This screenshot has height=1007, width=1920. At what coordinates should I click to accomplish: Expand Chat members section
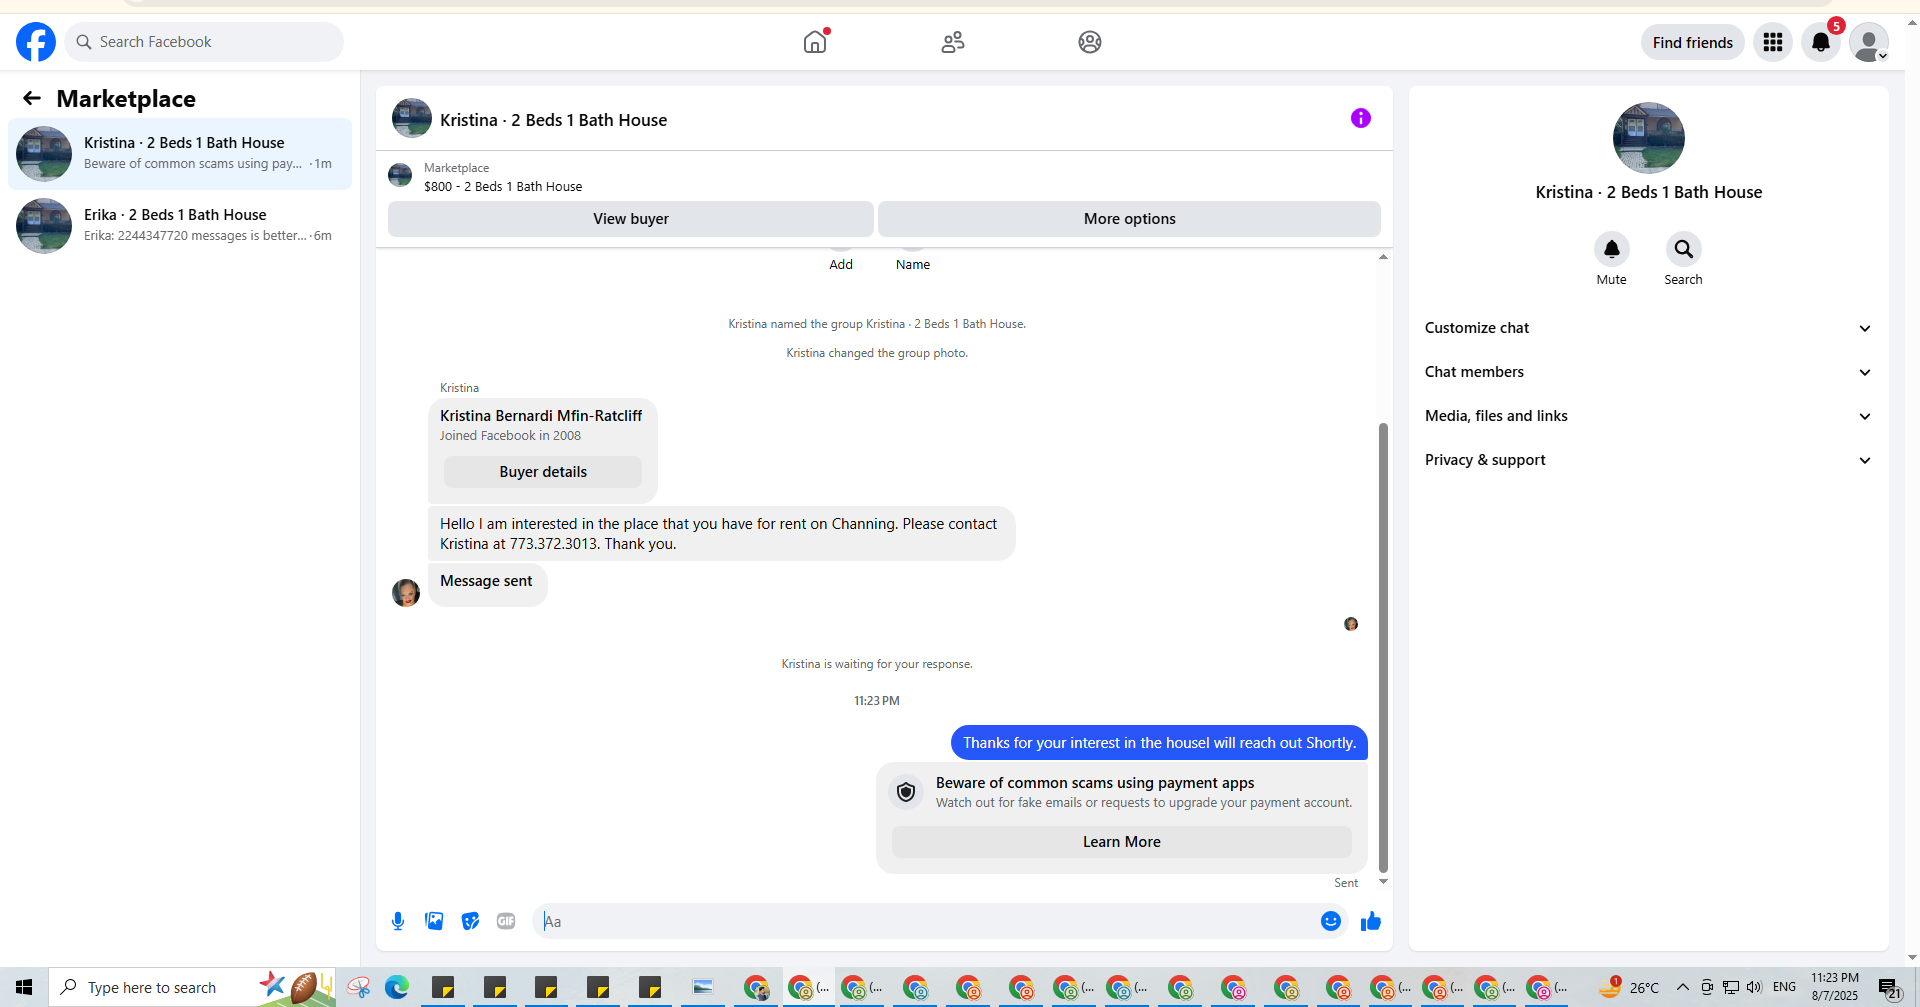click(x=1649, y=372)
